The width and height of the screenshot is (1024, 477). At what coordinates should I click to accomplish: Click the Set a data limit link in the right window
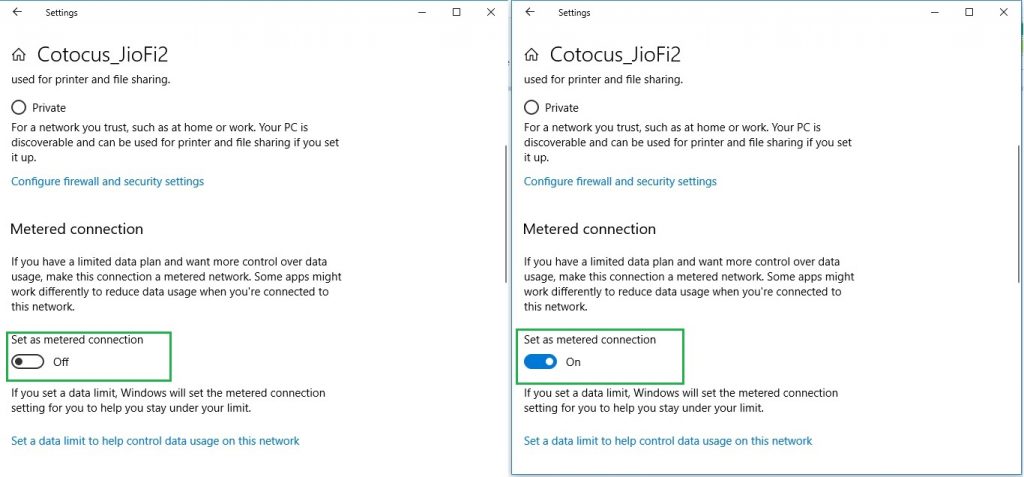668,441
